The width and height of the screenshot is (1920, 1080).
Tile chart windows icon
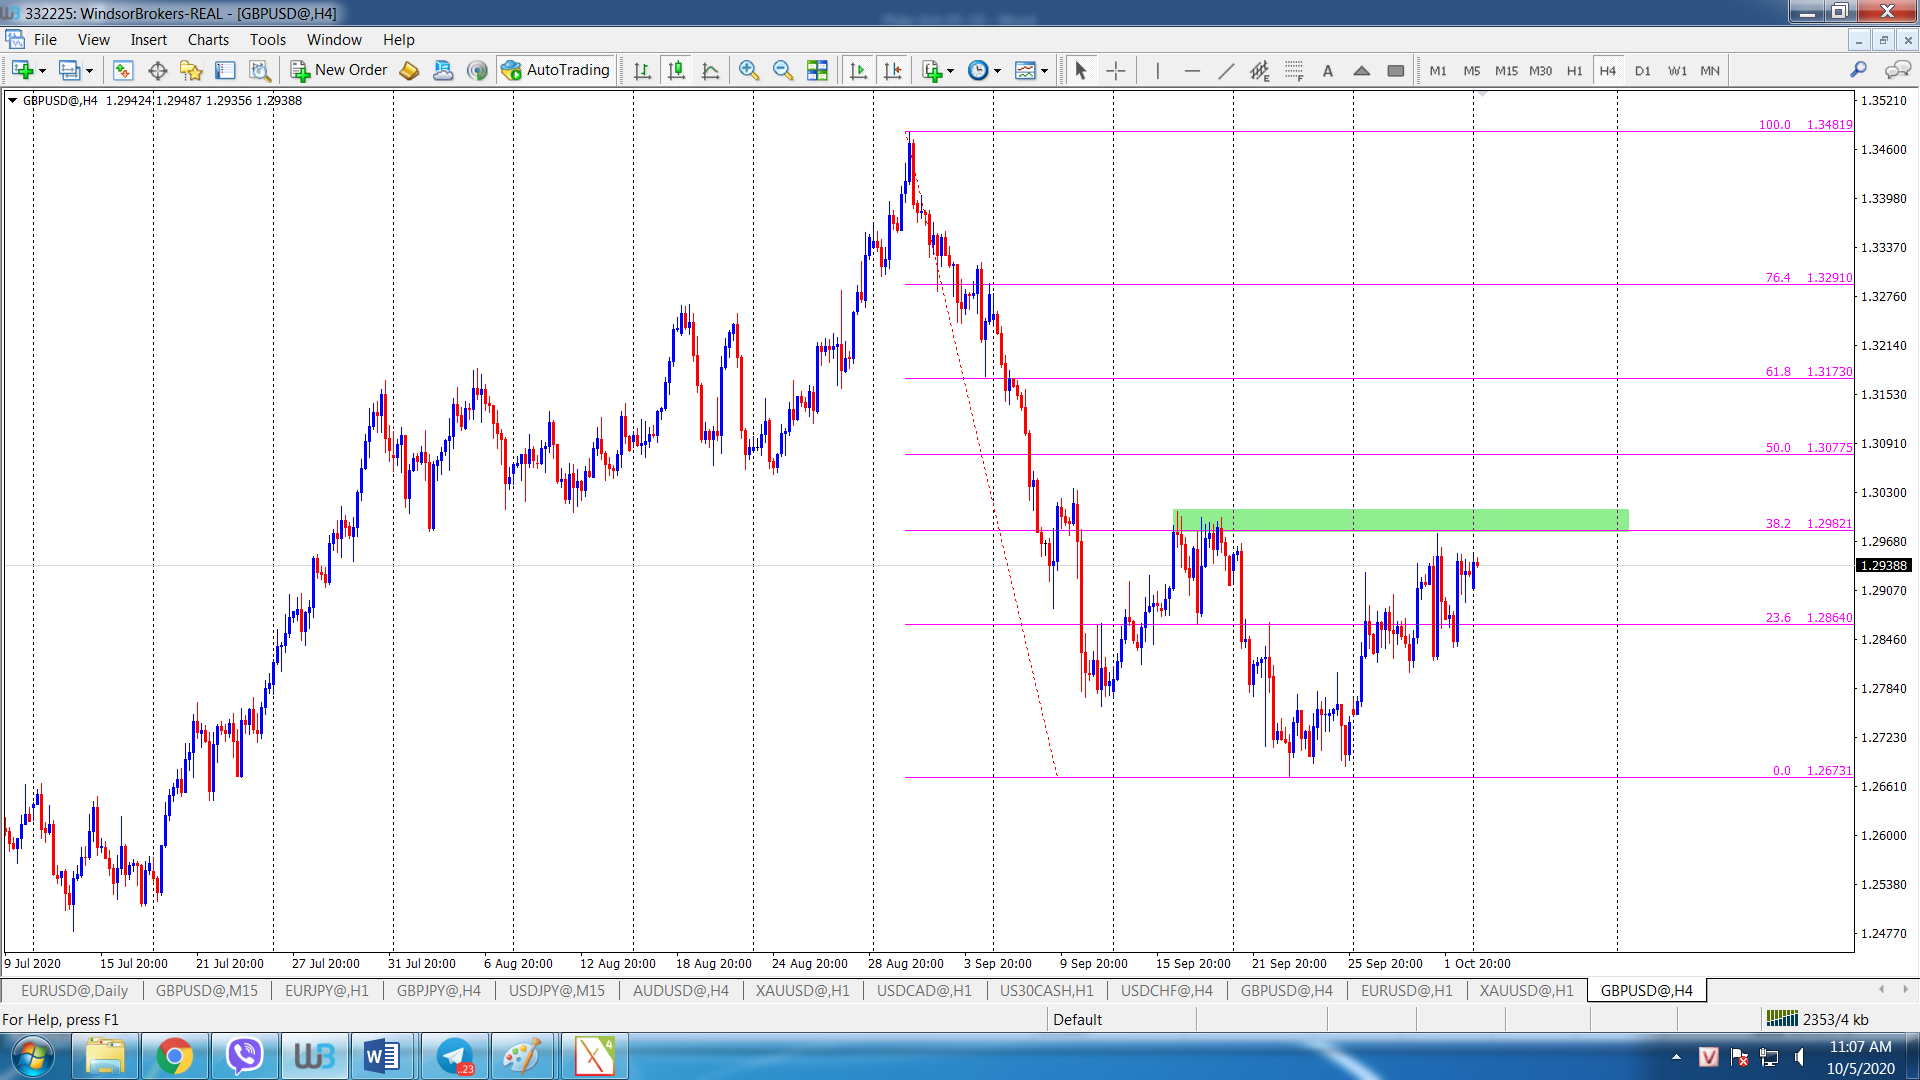click(817, 70)
